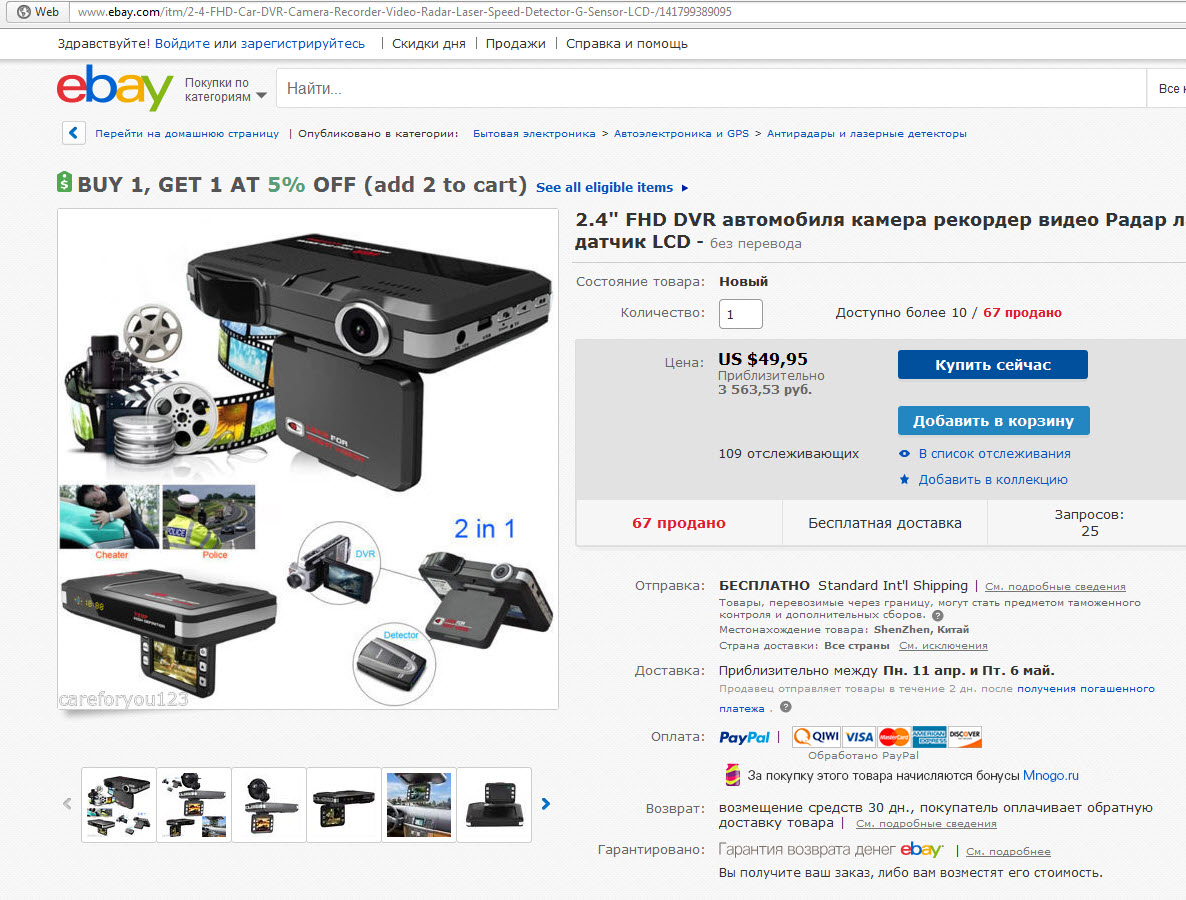Image resolution: width=1186 pixels, height=900 pixels.
Task: Open the Справка и помощь menu item
Action: (x=626, y=44)
